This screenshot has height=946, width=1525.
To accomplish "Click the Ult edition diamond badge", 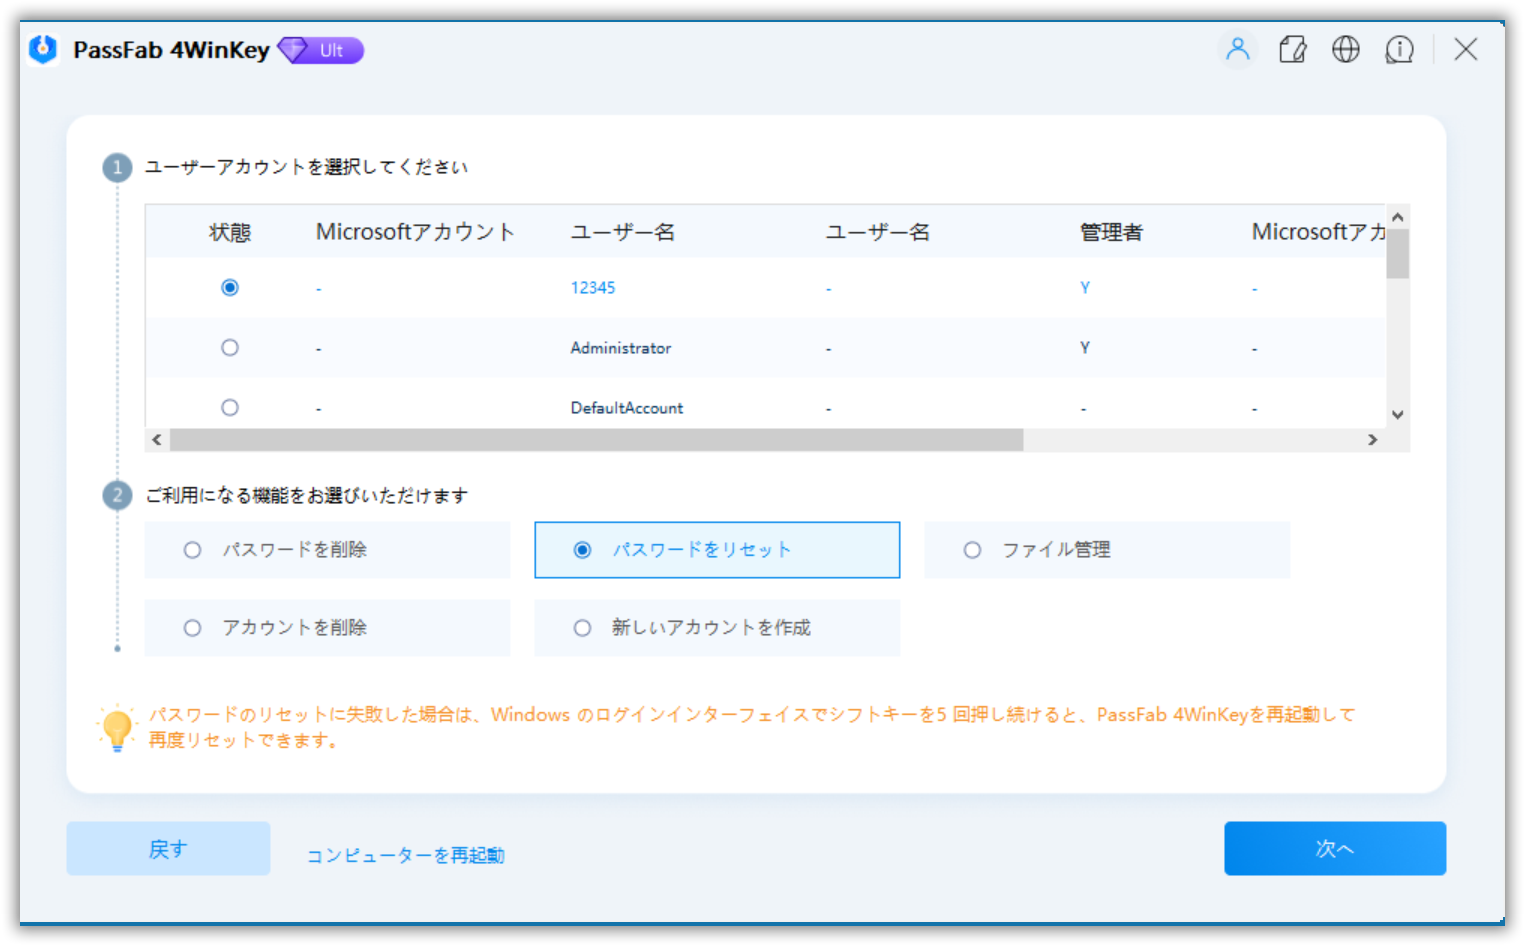I will (x=321, y=50).
